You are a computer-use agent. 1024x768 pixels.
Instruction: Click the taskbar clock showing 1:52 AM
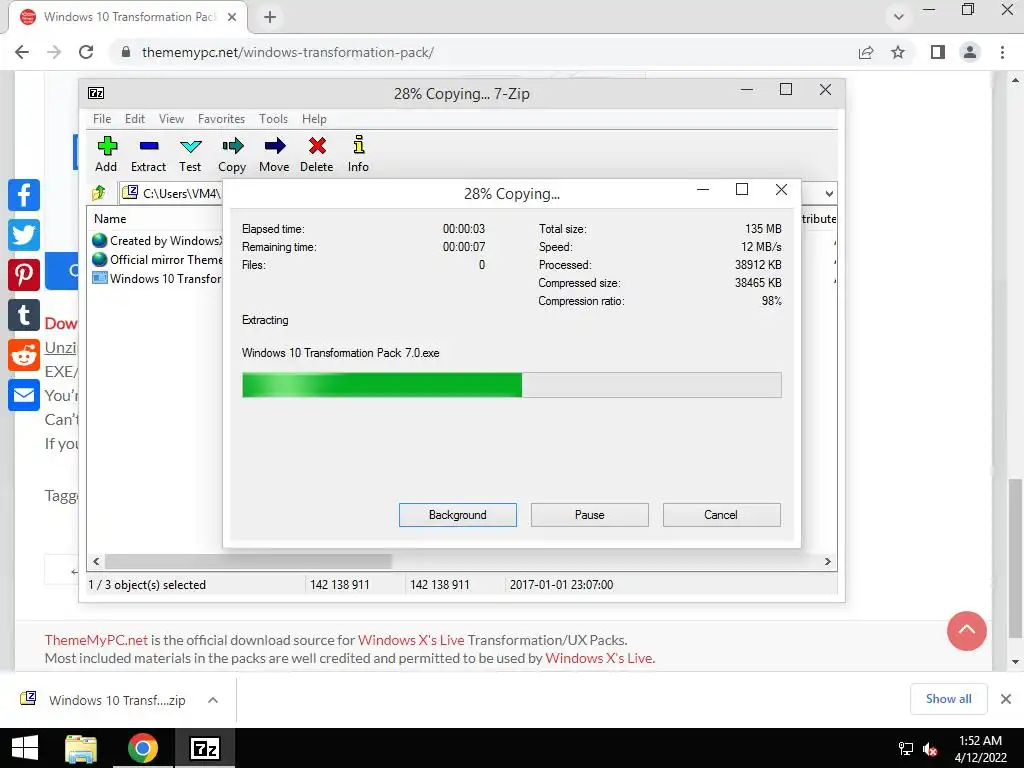click(x=980, y=749)
